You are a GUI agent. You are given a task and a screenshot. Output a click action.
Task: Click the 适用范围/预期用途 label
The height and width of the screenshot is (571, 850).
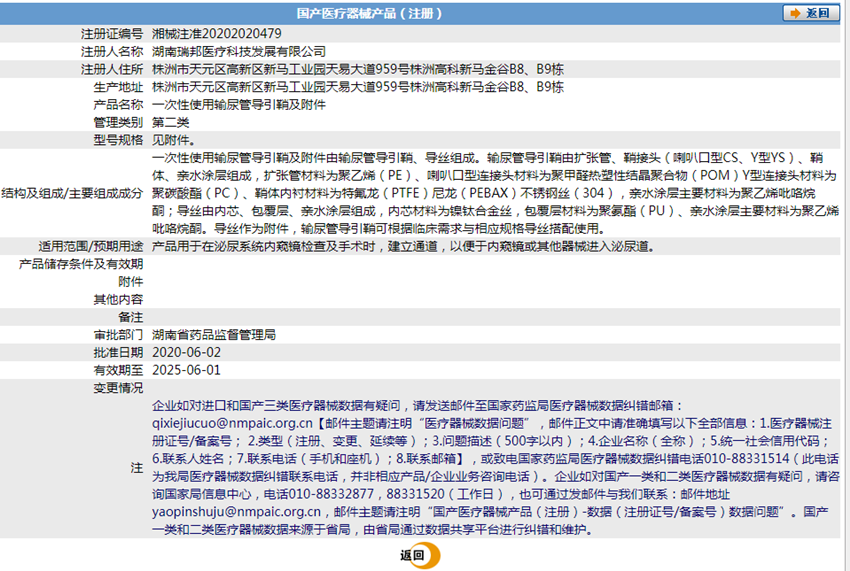[x=91, y=246]
